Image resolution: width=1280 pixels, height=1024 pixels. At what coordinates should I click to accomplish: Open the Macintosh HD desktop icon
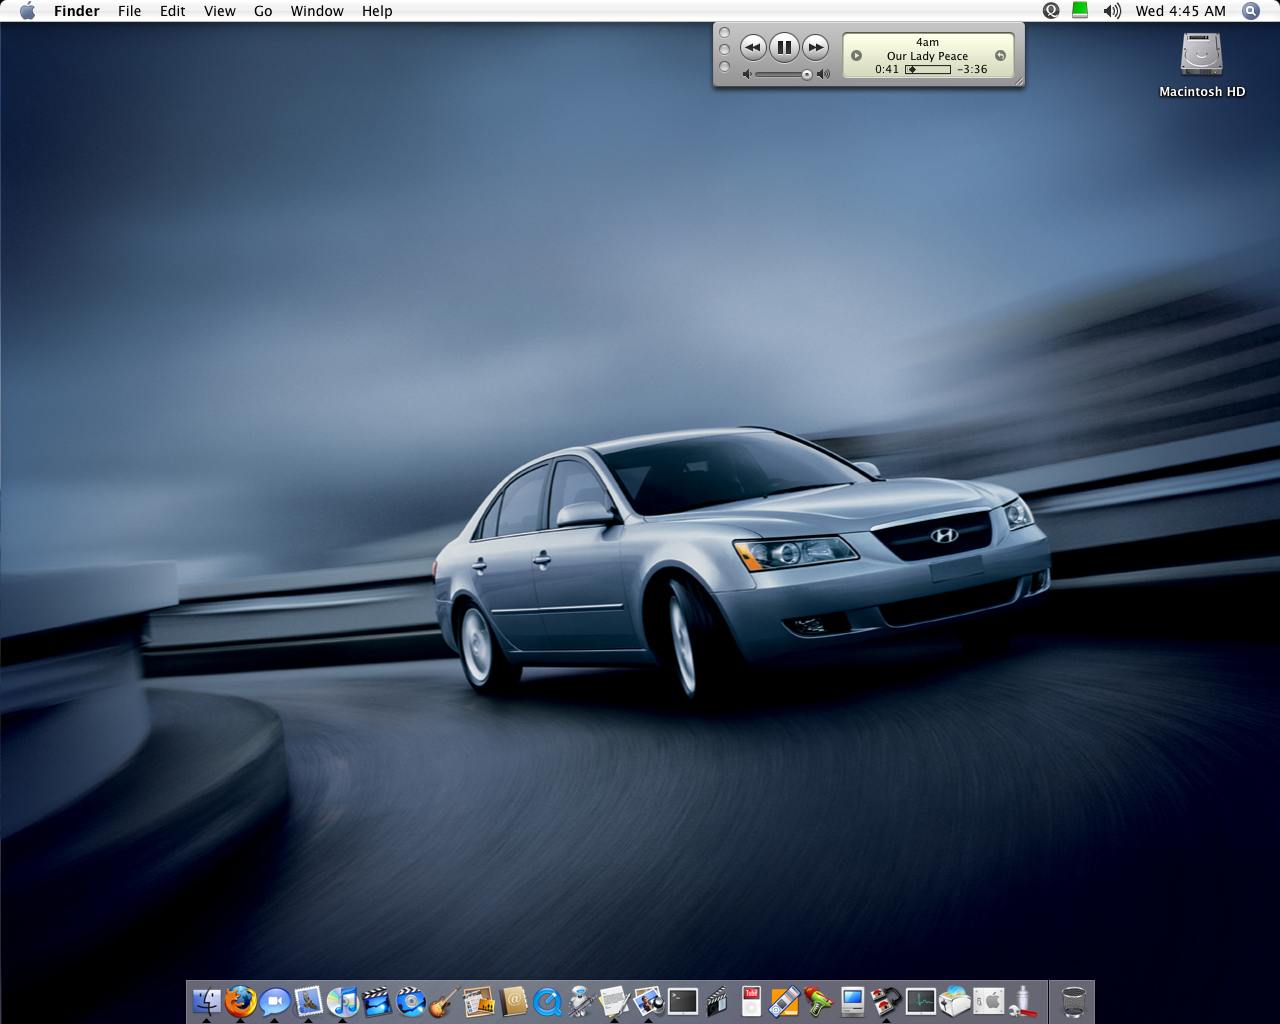pyautogui.click(x=1202, y=65)
